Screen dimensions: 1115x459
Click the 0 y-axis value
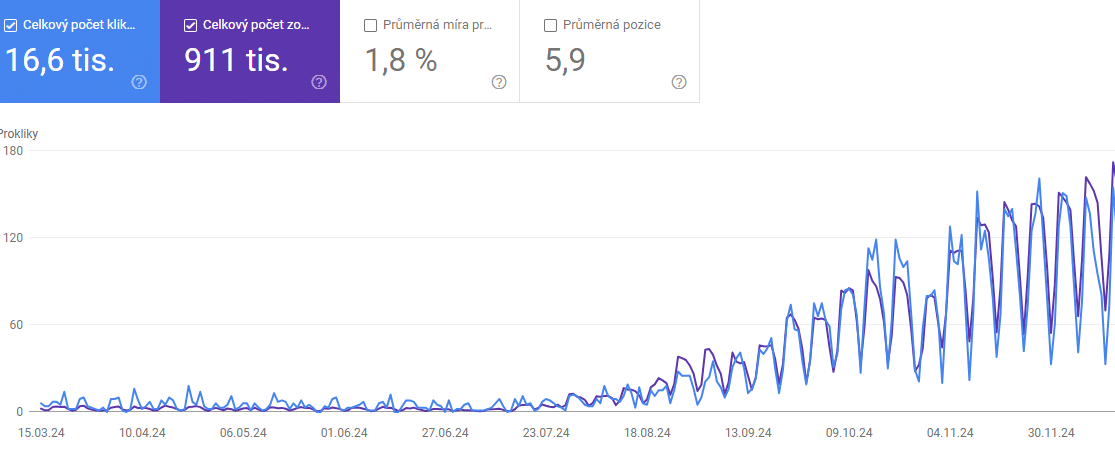pyautogui.click(x=19, y=411)
